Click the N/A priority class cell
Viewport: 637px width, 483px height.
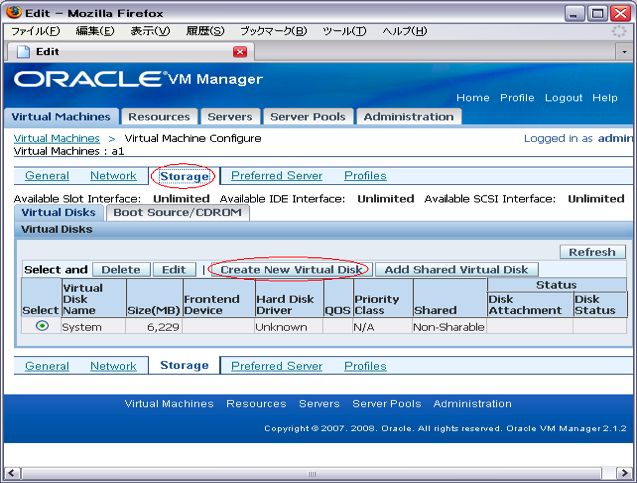(382, 327)
